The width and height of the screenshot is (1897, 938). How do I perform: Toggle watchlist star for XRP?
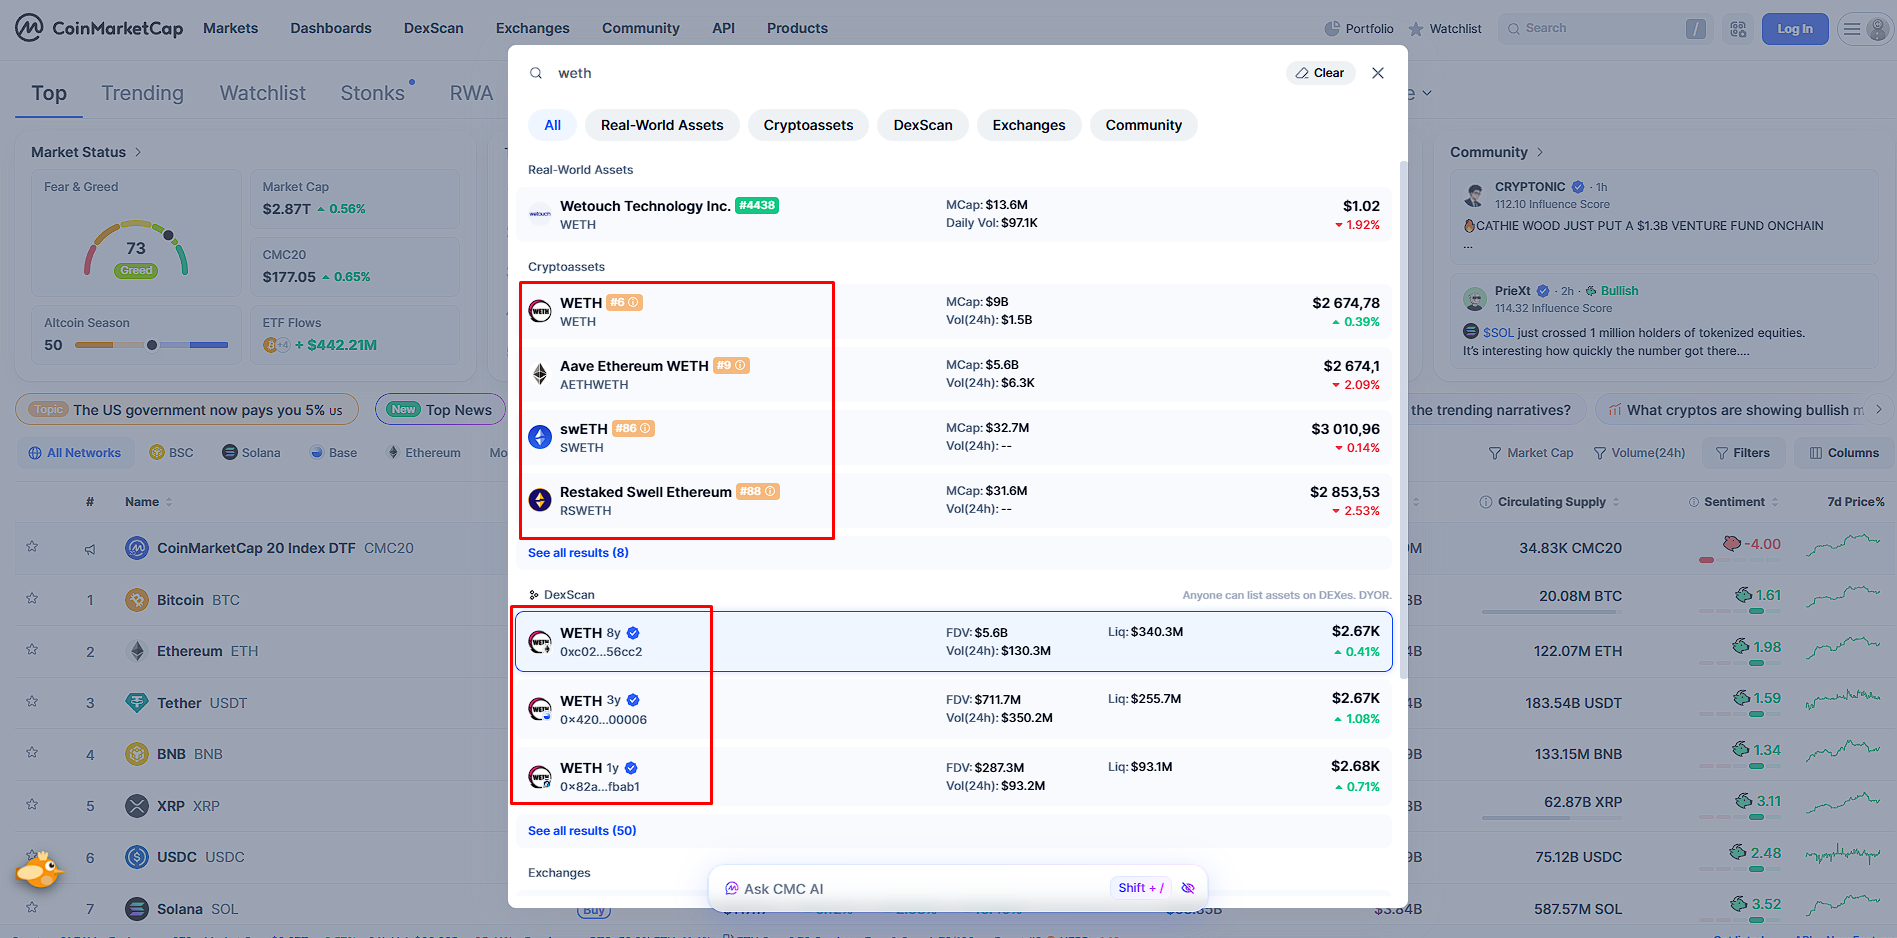(32, 805)
